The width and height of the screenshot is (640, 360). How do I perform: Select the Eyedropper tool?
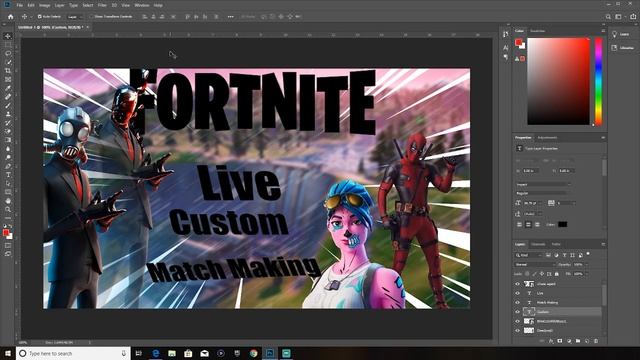(x=8, y=88)
